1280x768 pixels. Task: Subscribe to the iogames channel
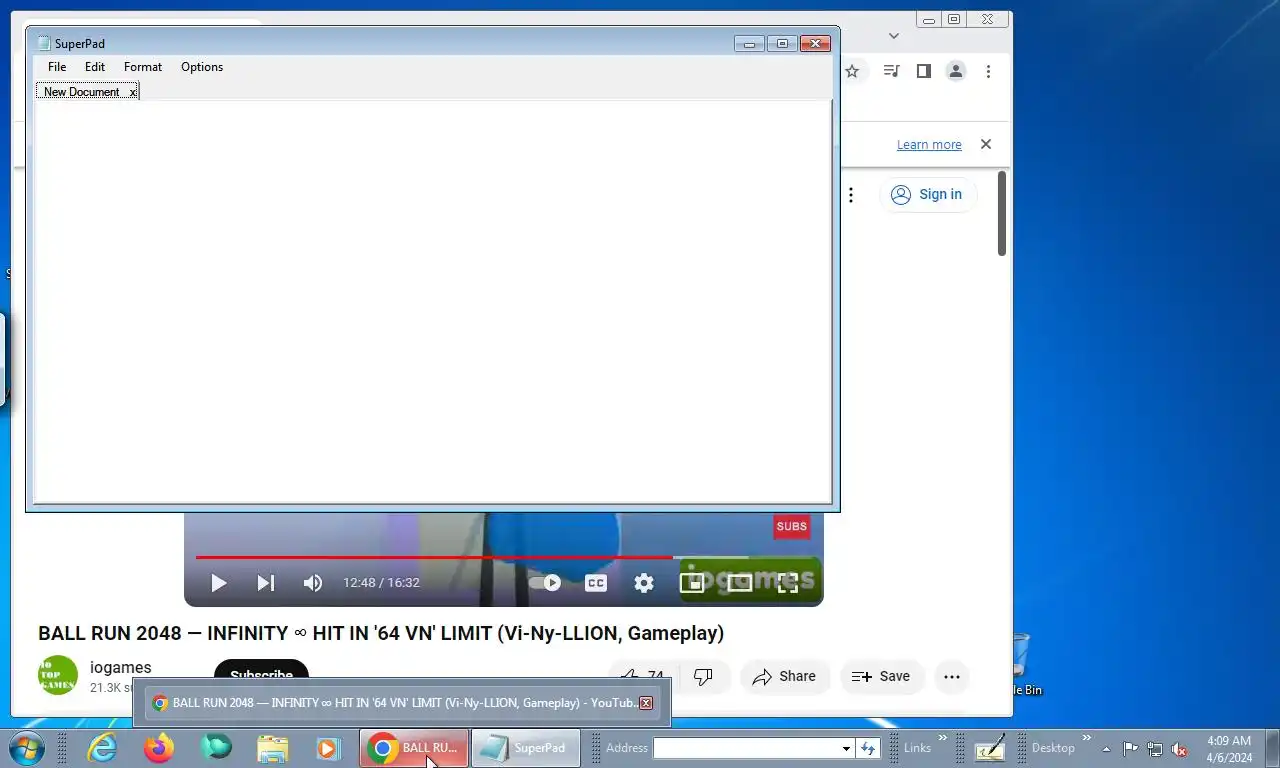[261, 675]
